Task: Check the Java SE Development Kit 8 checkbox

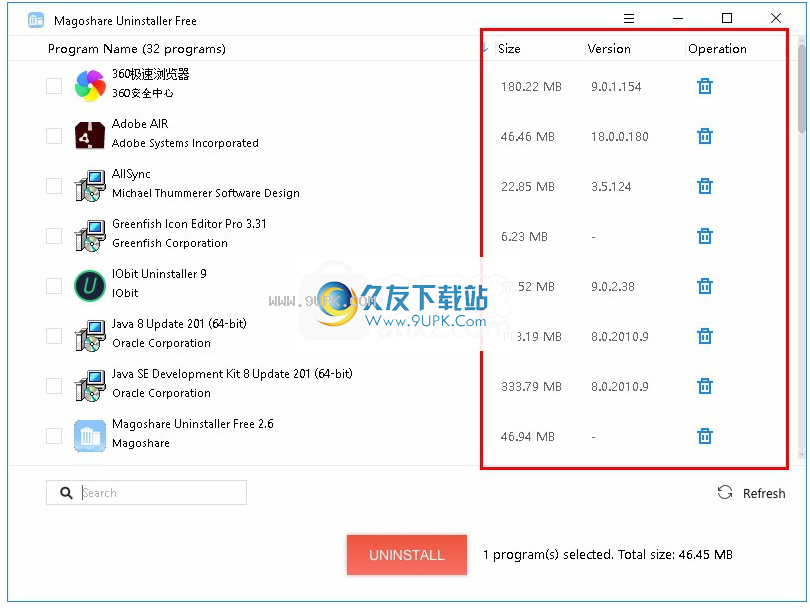Action: (x=54, y=385)
